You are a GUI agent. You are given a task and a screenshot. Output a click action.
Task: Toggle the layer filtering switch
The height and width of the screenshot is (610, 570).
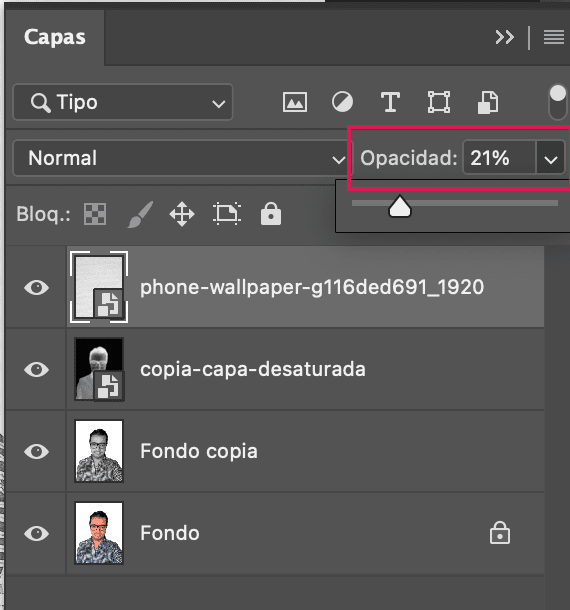(x=558, y=102)
